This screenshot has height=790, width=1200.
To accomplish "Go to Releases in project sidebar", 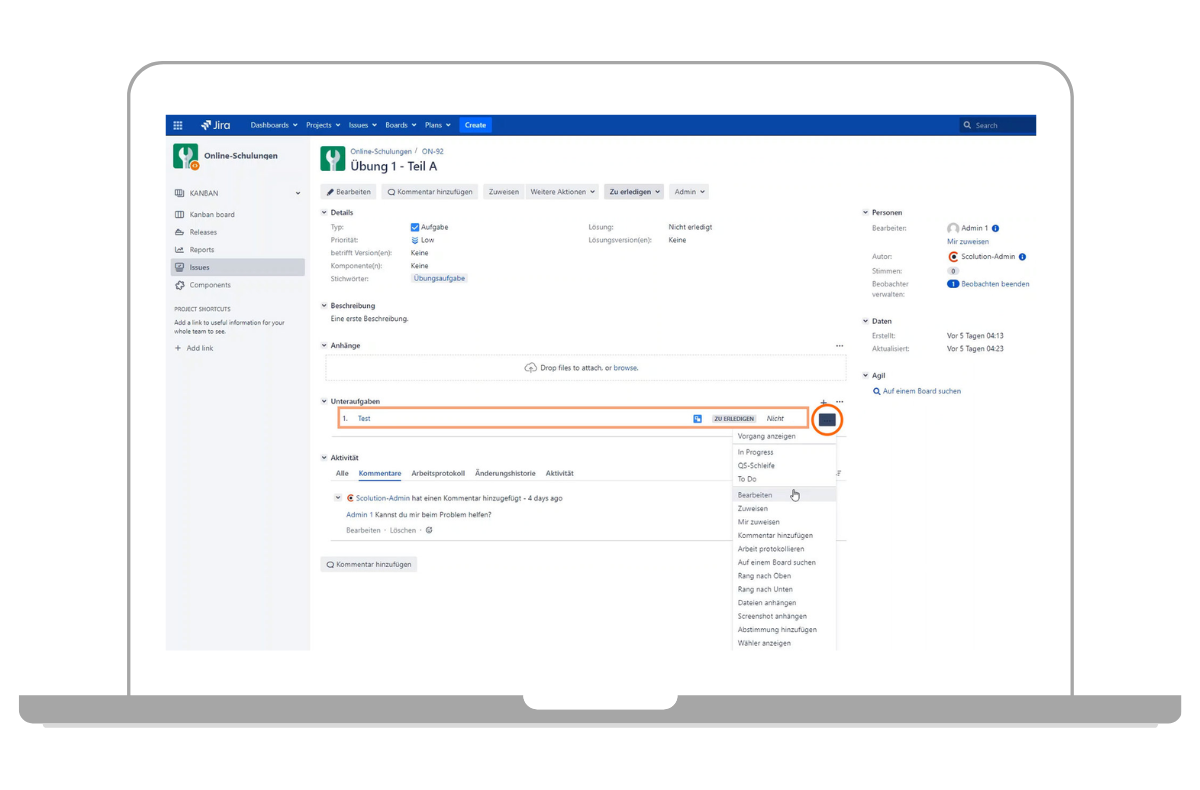I will click(203, 232).
